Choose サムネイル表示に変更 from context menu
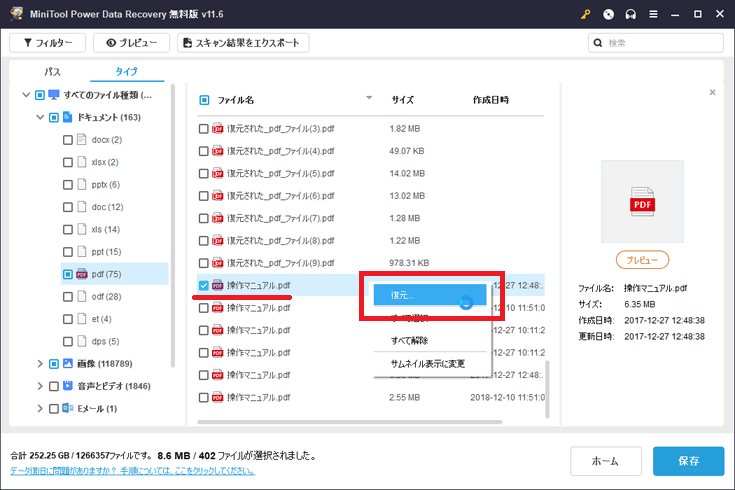This screenshot has width=735, height=490. [430, 363]
